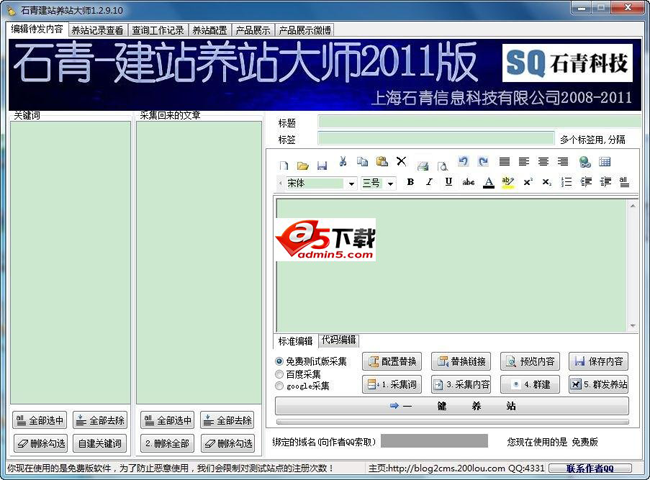Apply subscript formatting
The image size is (650, 480).
(547, 182)
